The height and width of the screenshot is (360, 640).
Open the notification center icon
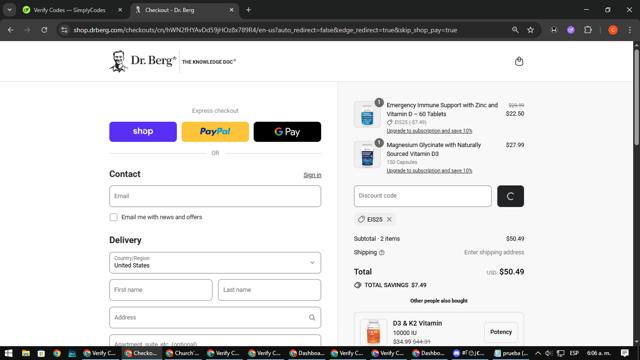pyautogui.click(x=624, y=353)
